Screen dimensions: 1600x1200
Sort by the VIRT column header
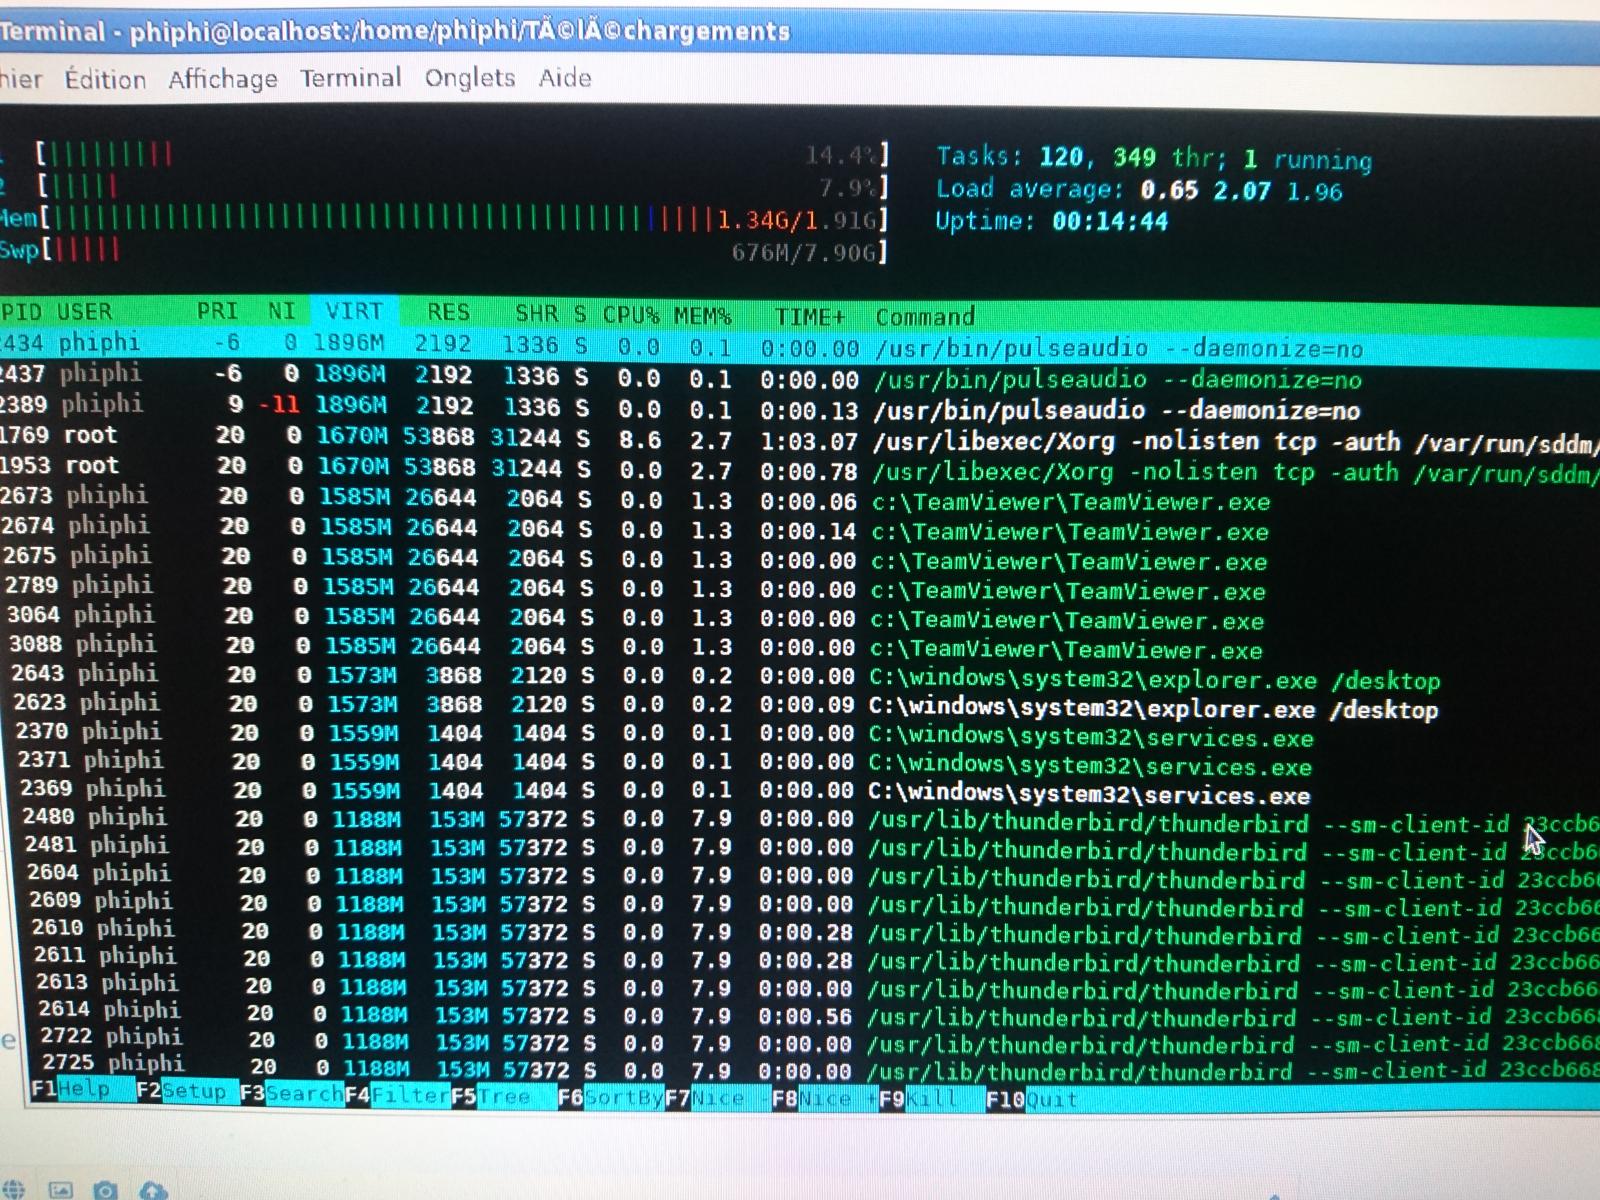point(354,312)
